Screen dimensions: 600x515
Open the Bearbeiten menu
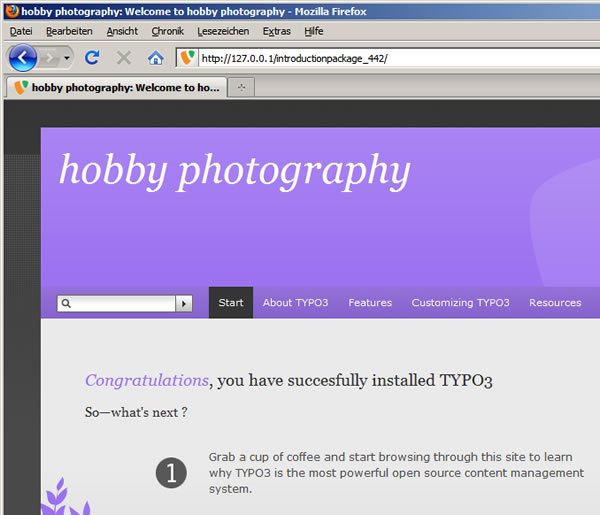pos(69,31)
